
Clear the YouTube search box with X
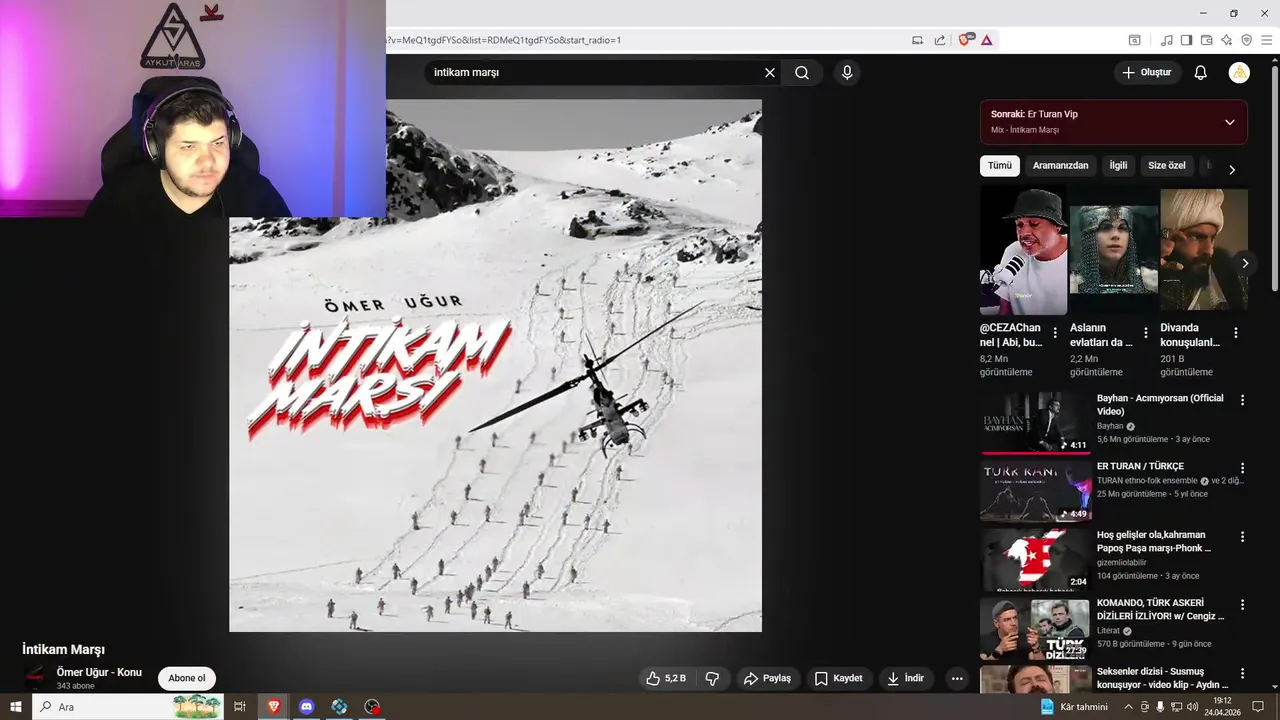tap(770, 73)
